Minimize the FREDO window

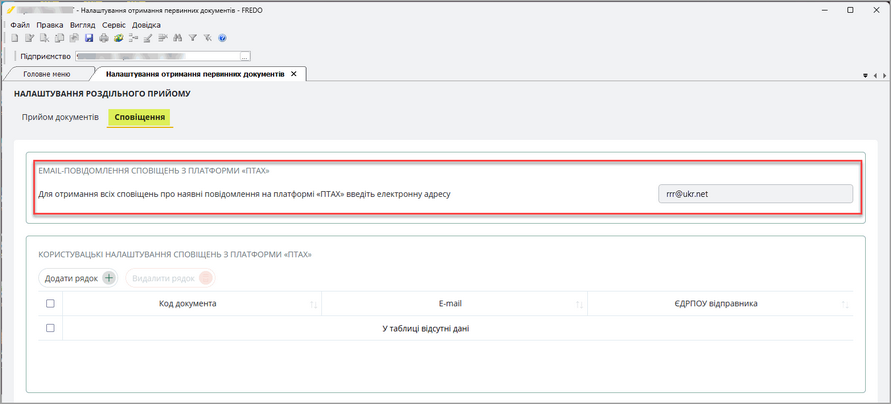(825, 10)
